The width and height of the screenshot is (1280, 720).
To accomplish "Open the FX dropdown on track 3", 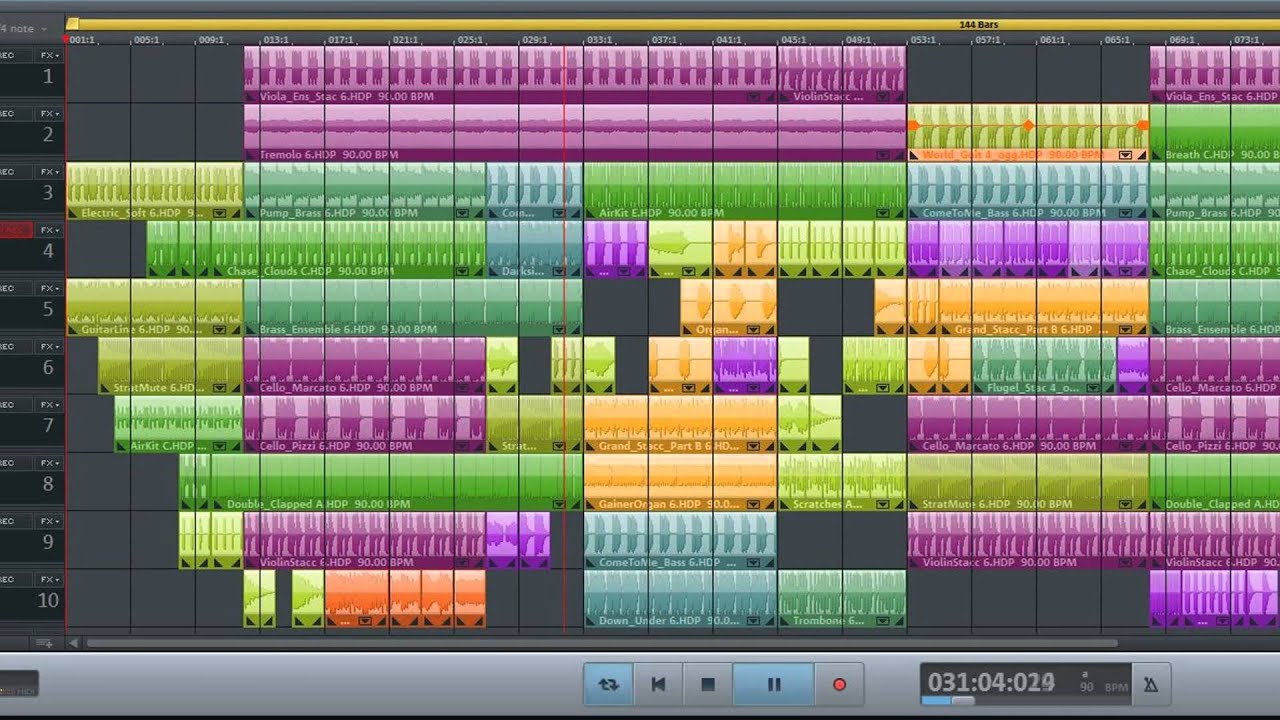I will (x=49, y=172).
